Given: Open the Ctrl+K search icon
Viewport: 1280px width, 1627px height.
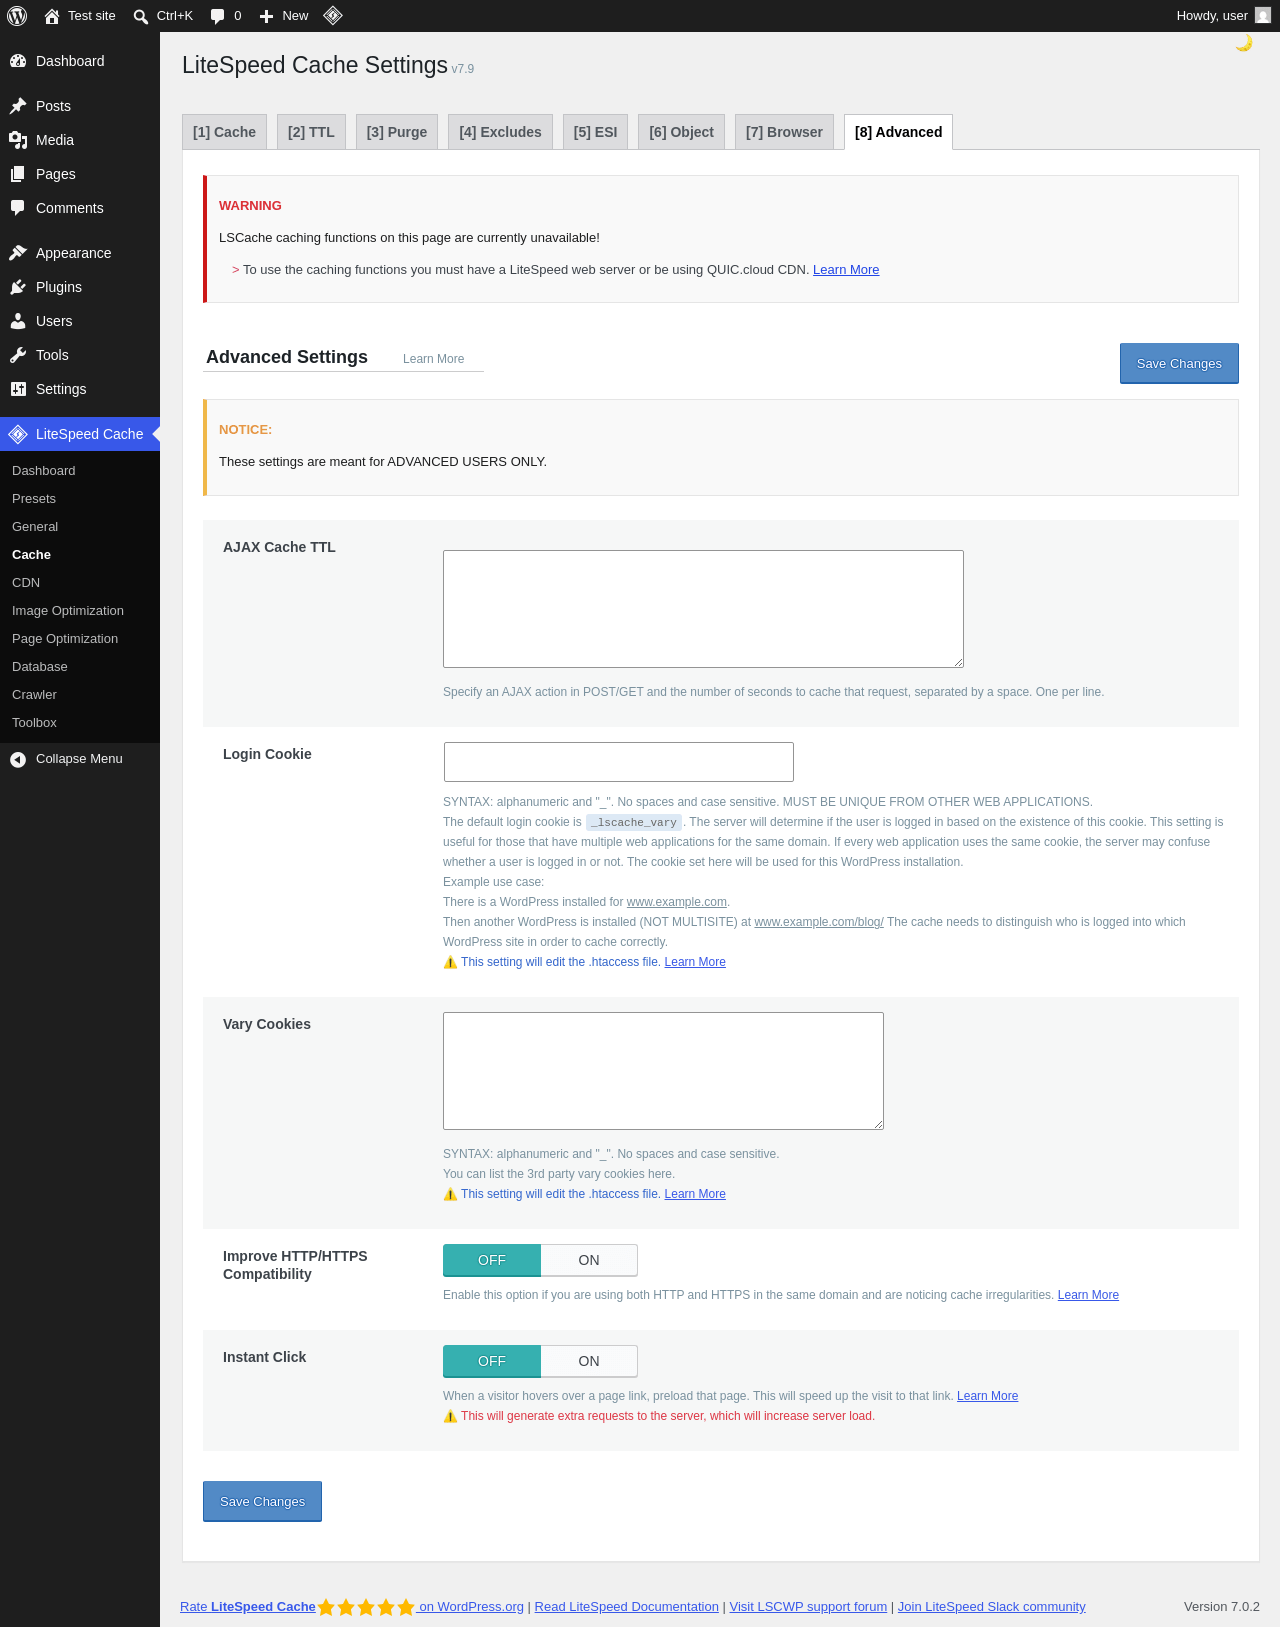Looking at the screenshot, I should [141, 16].
